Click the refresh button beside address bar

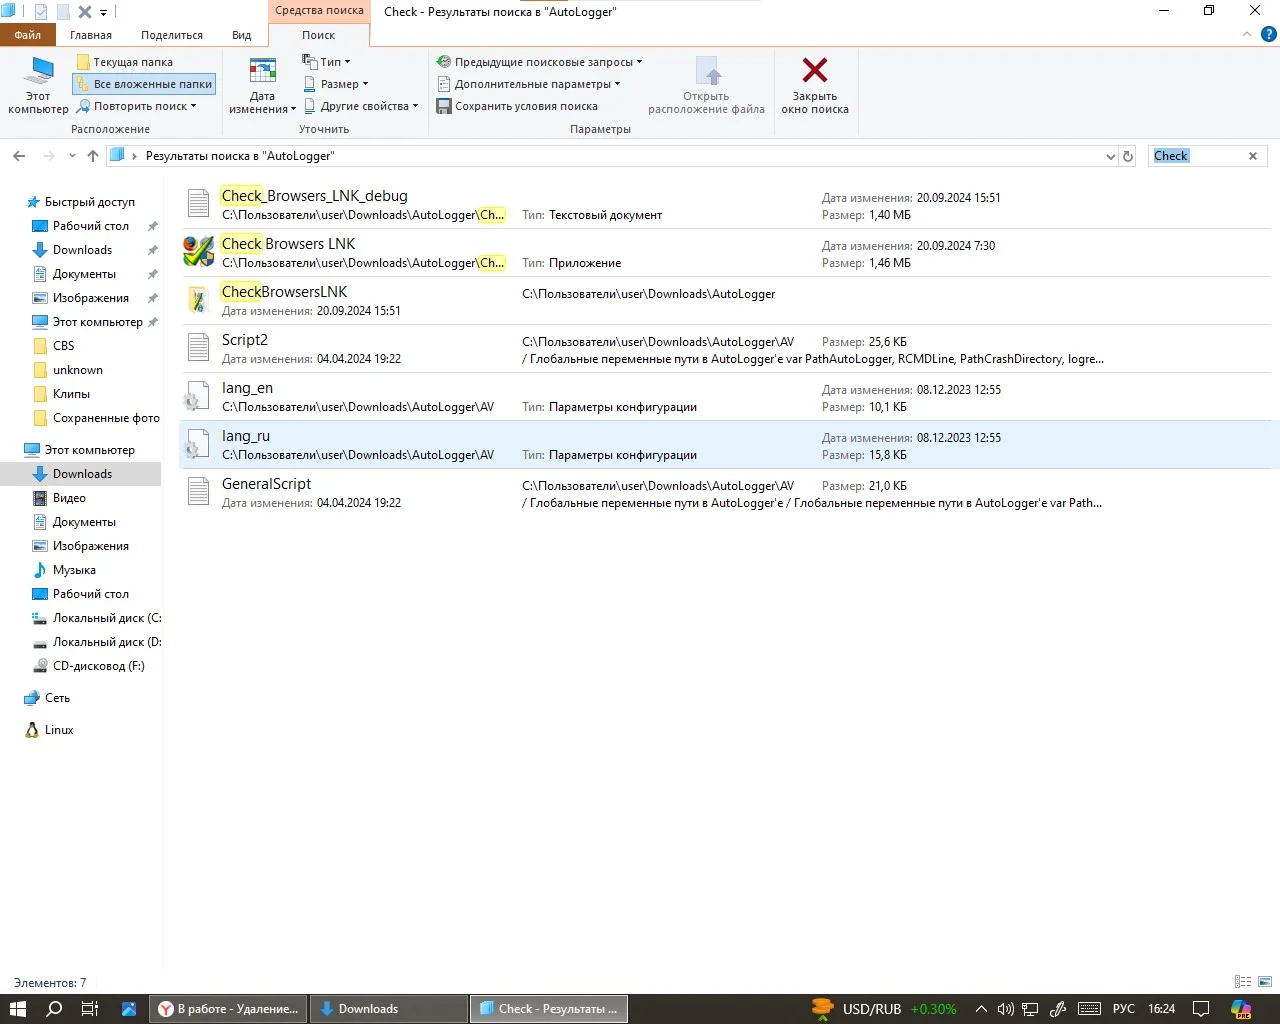pos(1128,156)
